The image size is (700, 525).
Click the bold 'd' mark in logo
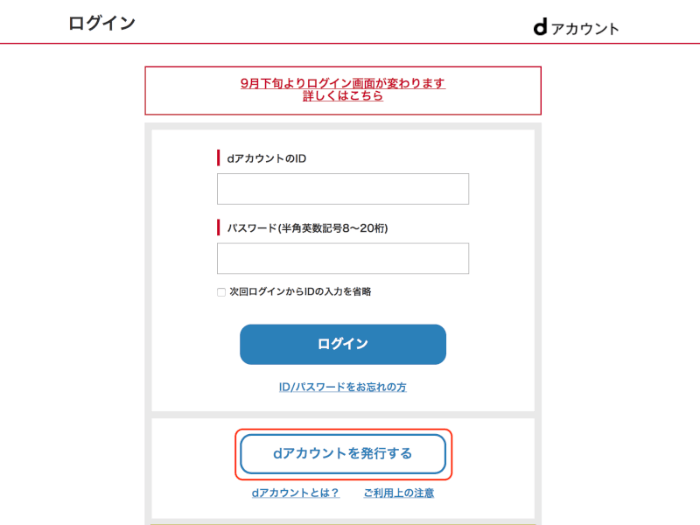pyautogui.click(x=540, y=27)
